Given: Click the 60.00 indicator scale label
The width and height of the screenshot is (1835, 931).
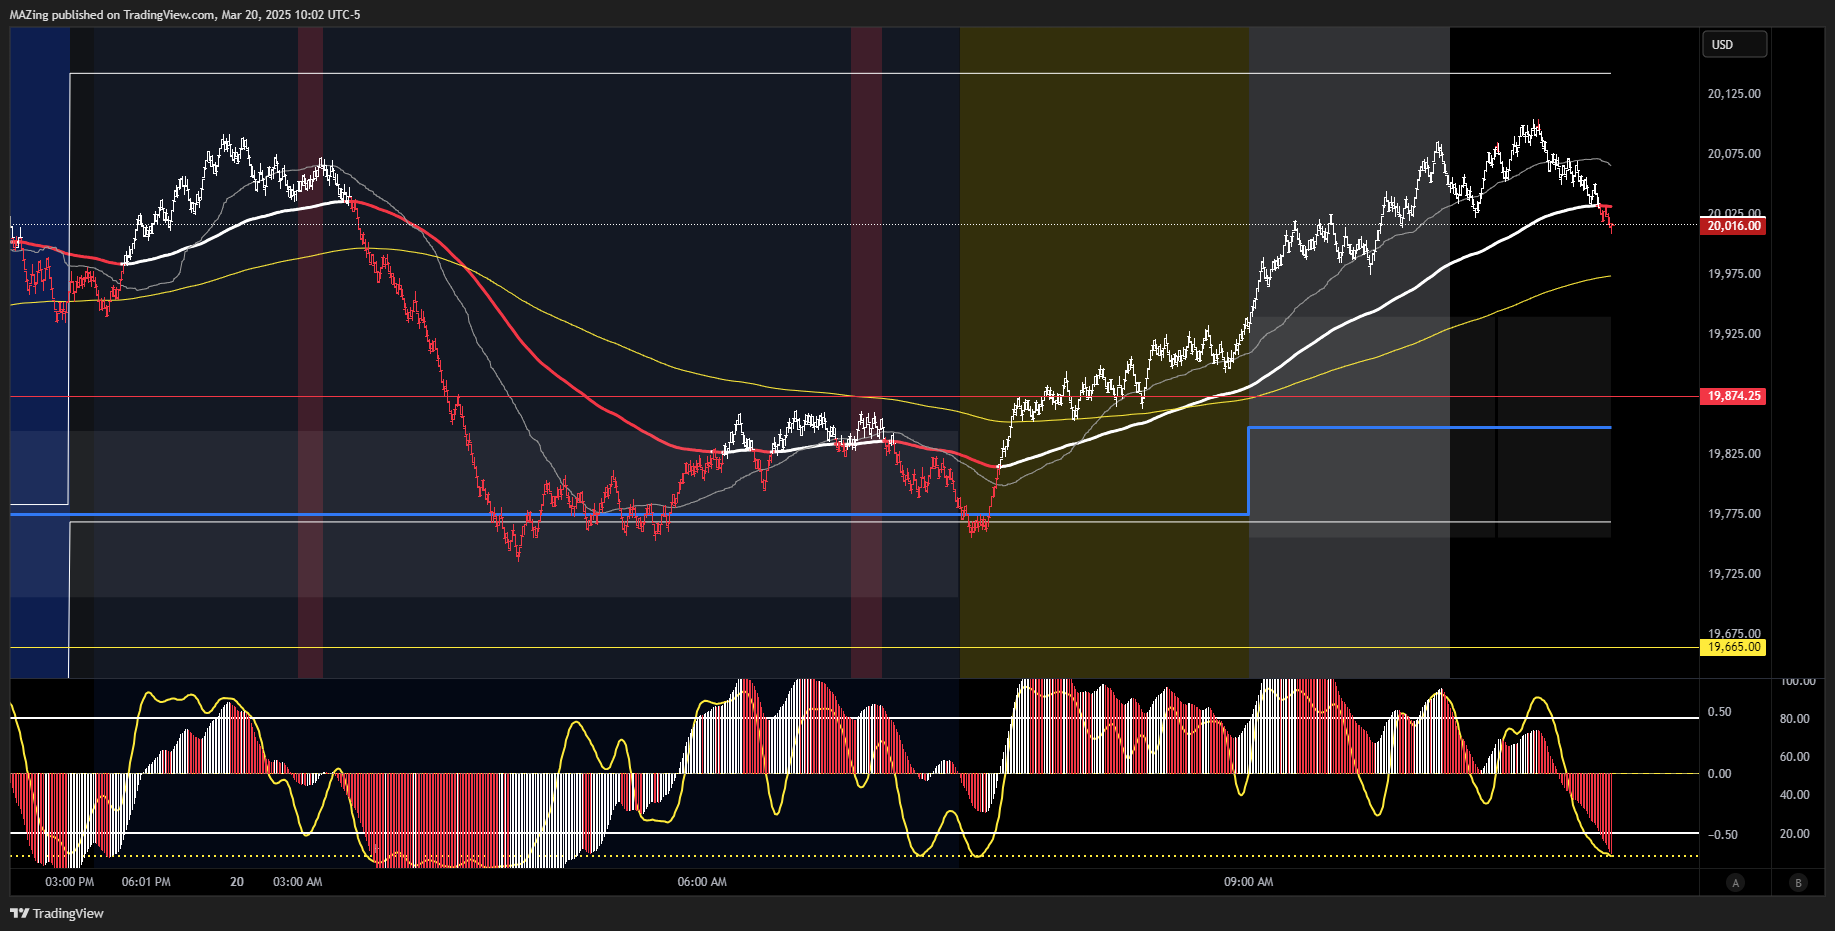Looking at the screenshot, I should pyautogui.click(x=1794, y=757).
